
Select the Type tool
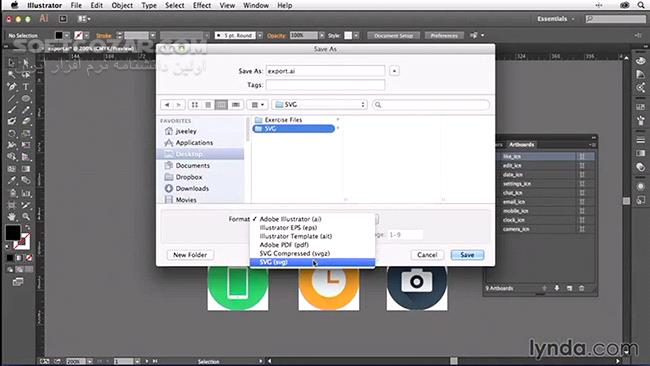coord(26,87)
